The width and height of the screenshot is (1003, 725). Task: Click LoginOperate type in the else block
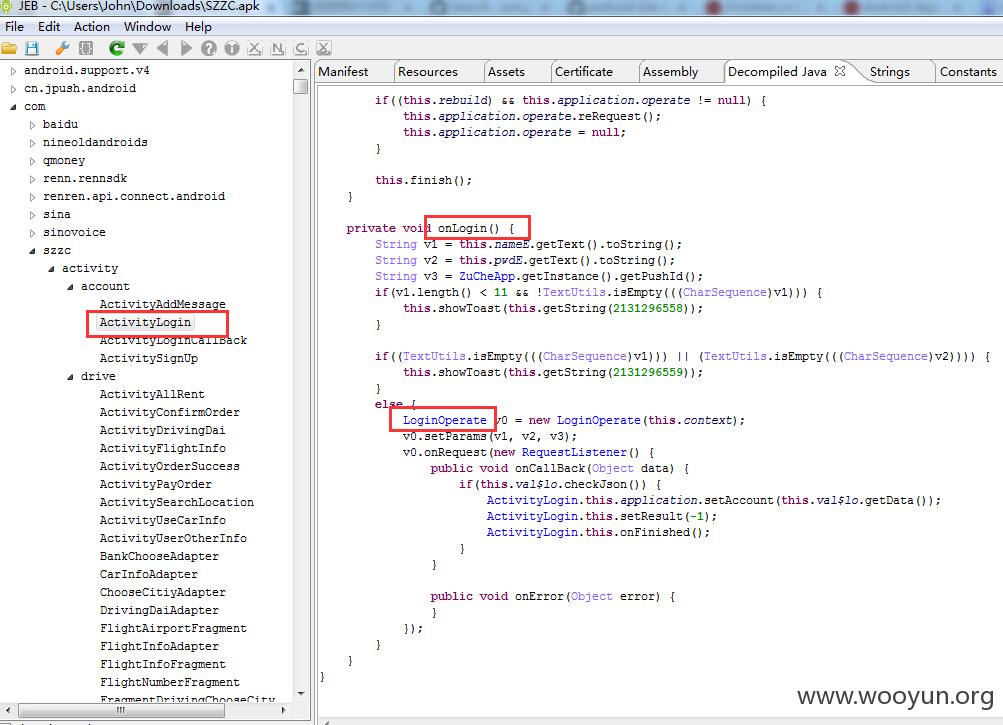[445, 420]
